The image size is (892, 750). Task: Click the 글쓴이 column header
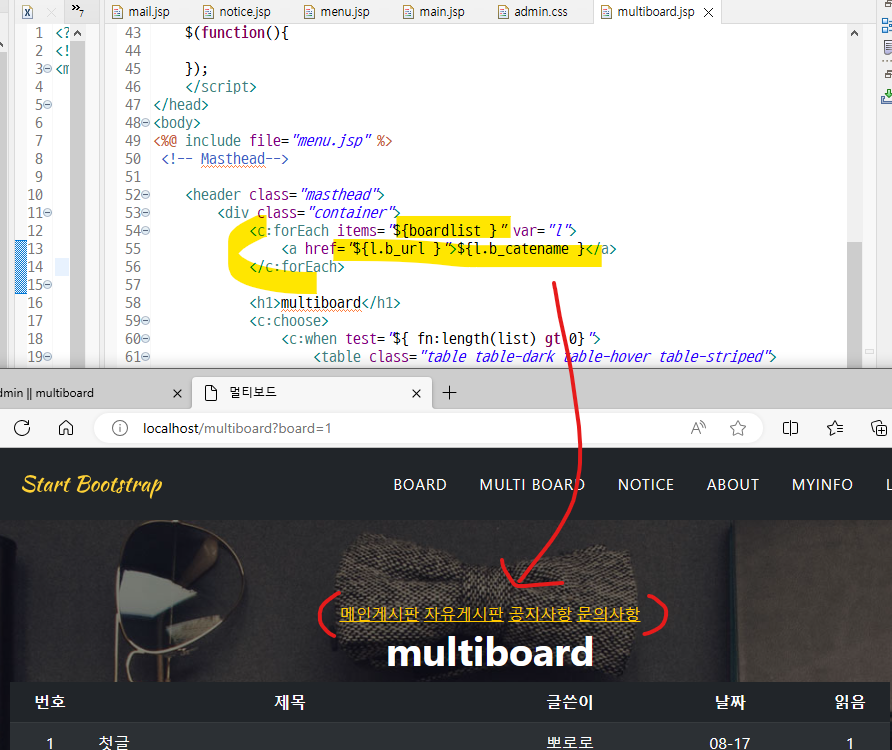pos(569,702)
